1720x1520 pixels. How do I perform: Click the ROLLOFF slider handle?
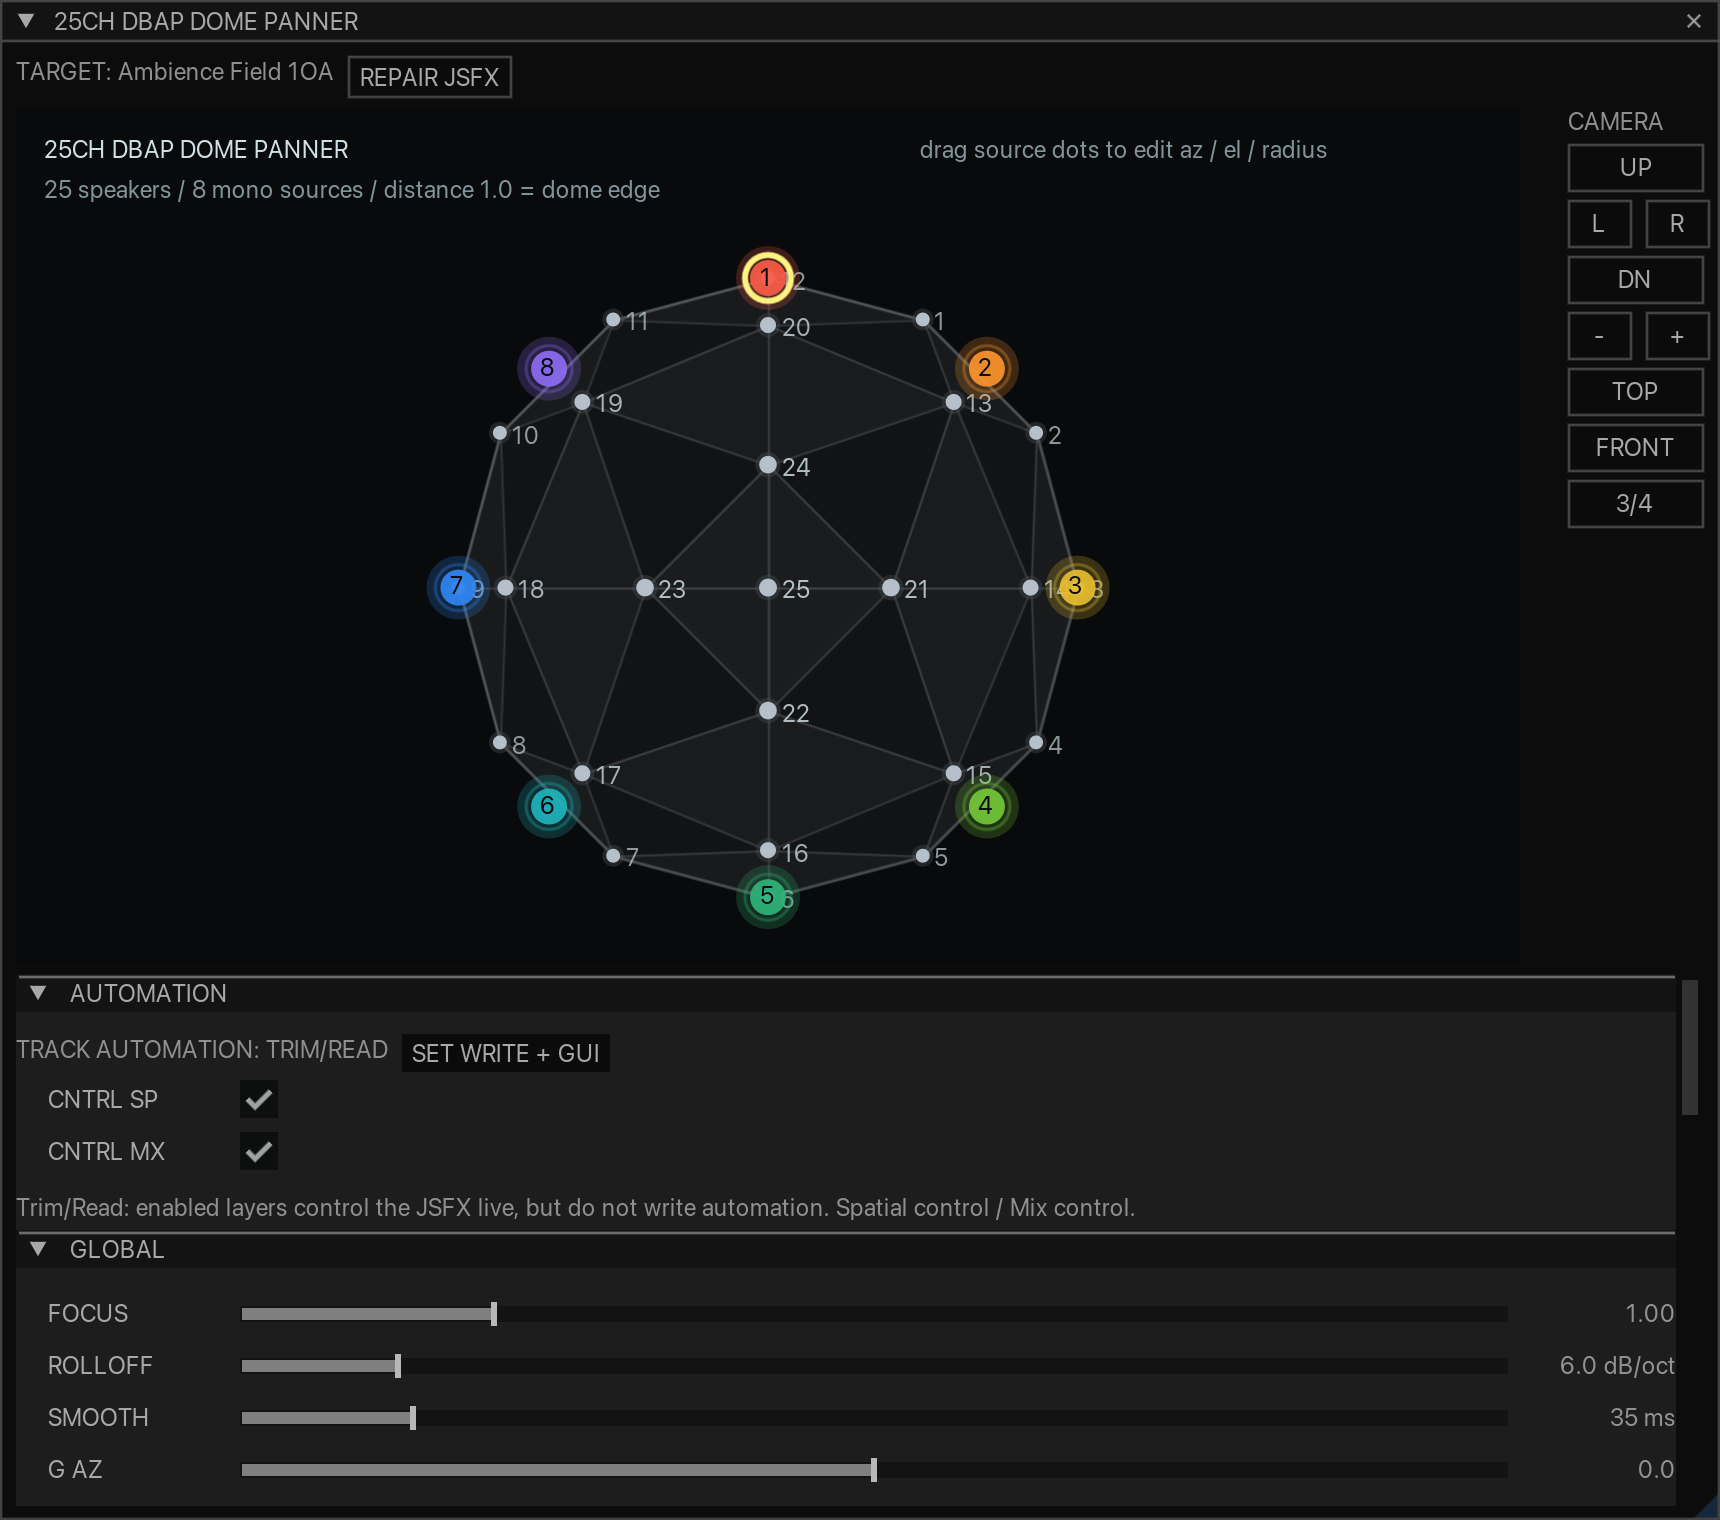pos(398,1366)
